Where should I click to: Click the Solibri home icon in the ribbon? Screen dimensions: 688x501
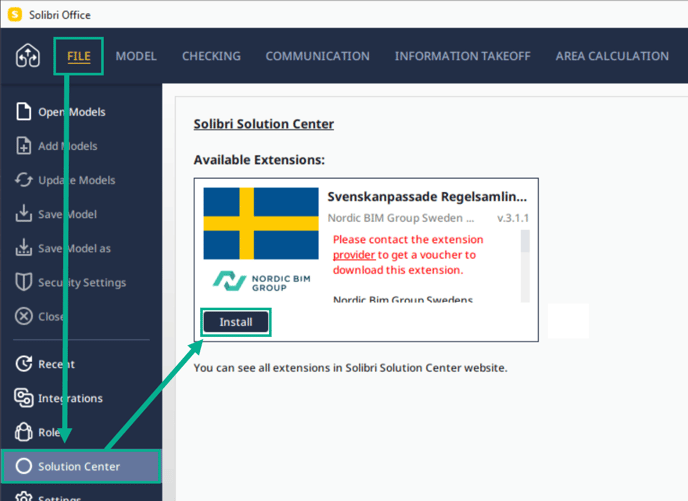28,56
